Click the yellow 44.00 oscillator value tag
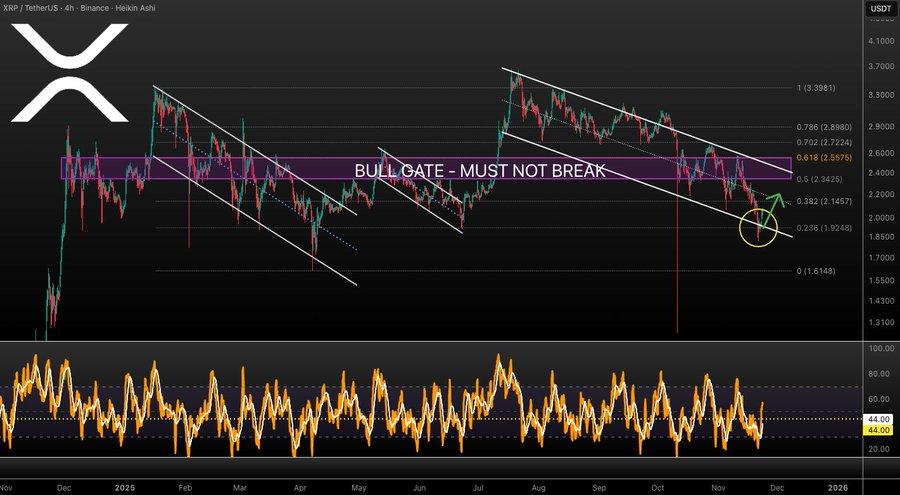900x495 pixels. (x=881, y=429)
